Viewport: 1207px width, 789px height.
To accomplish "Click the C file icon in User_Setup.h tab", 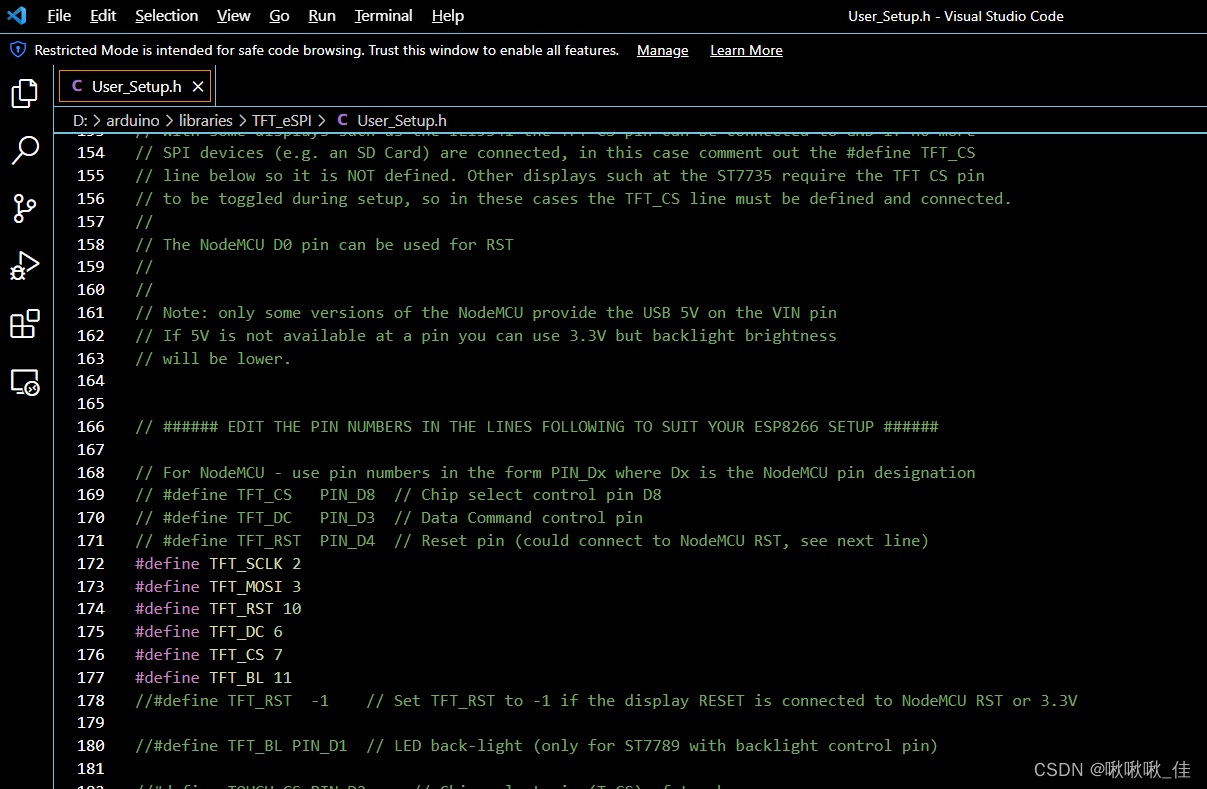I will [x=77, y=87].
